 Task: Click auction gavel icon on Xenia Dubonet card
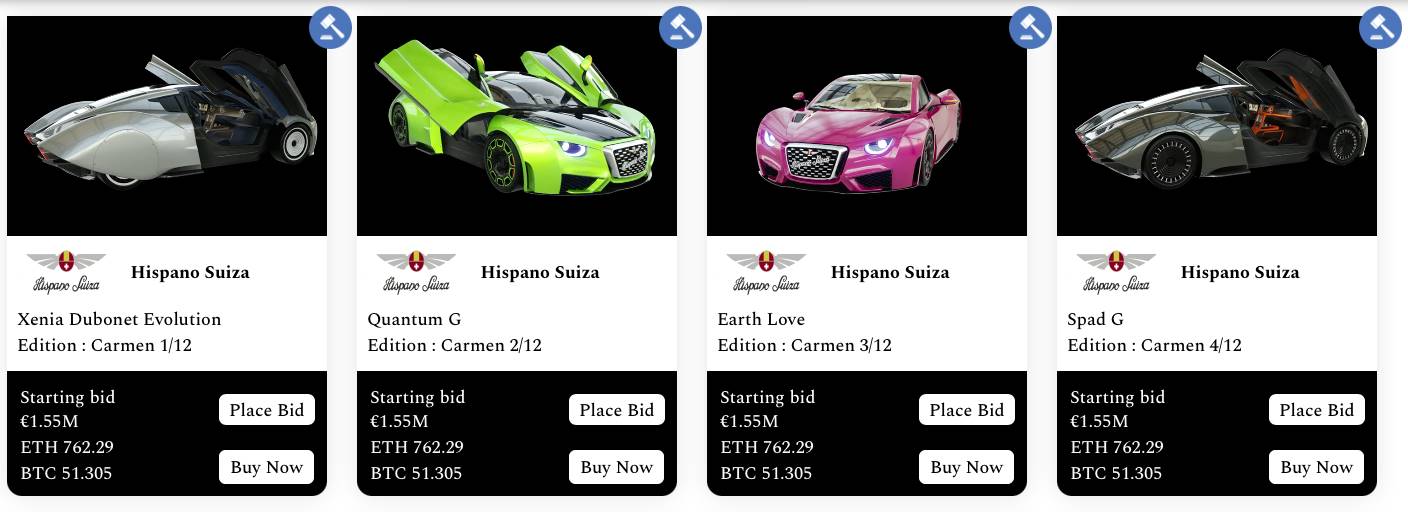[330, 27]
